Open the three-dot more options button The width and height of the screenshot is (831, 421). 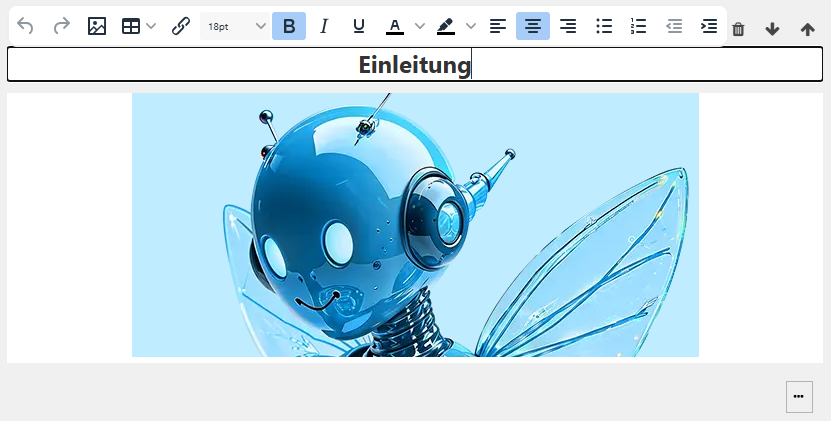coord(798,396)
